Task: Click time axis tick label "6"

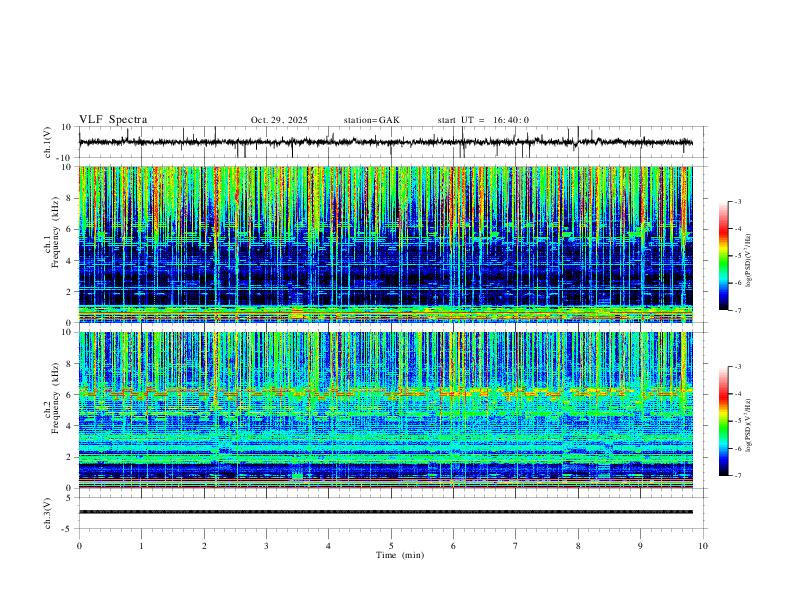Action: tap(453, 546)
